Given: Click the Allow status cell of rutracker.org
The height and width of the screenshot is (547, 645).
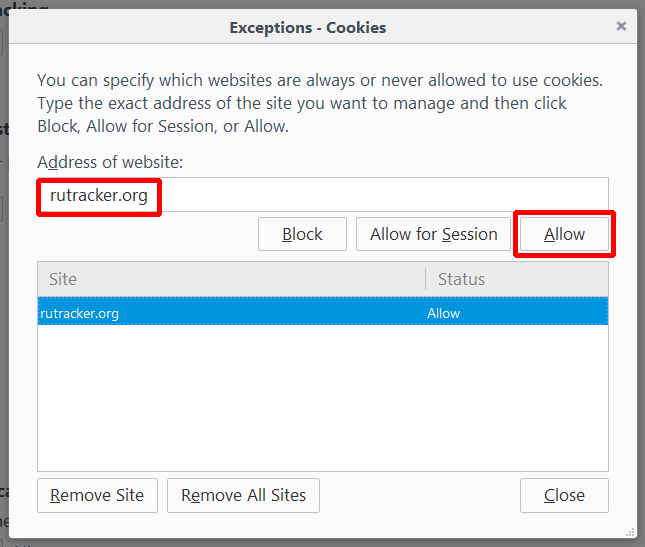Looking at the screenshot, I should (444, 313).
